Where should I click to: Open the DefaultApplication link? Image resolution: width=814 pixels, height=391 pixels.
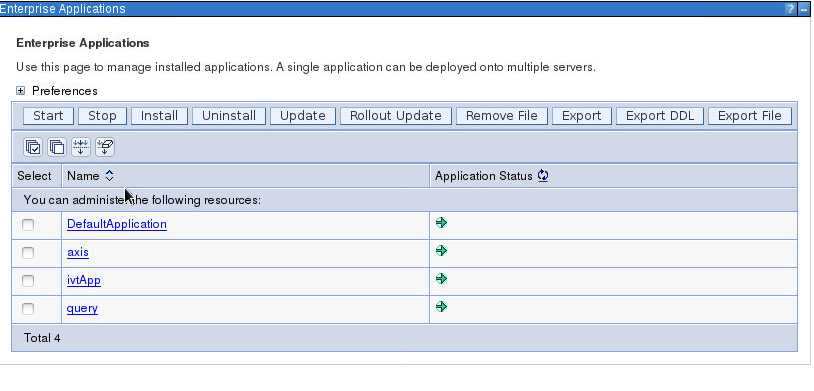(117, 224)
